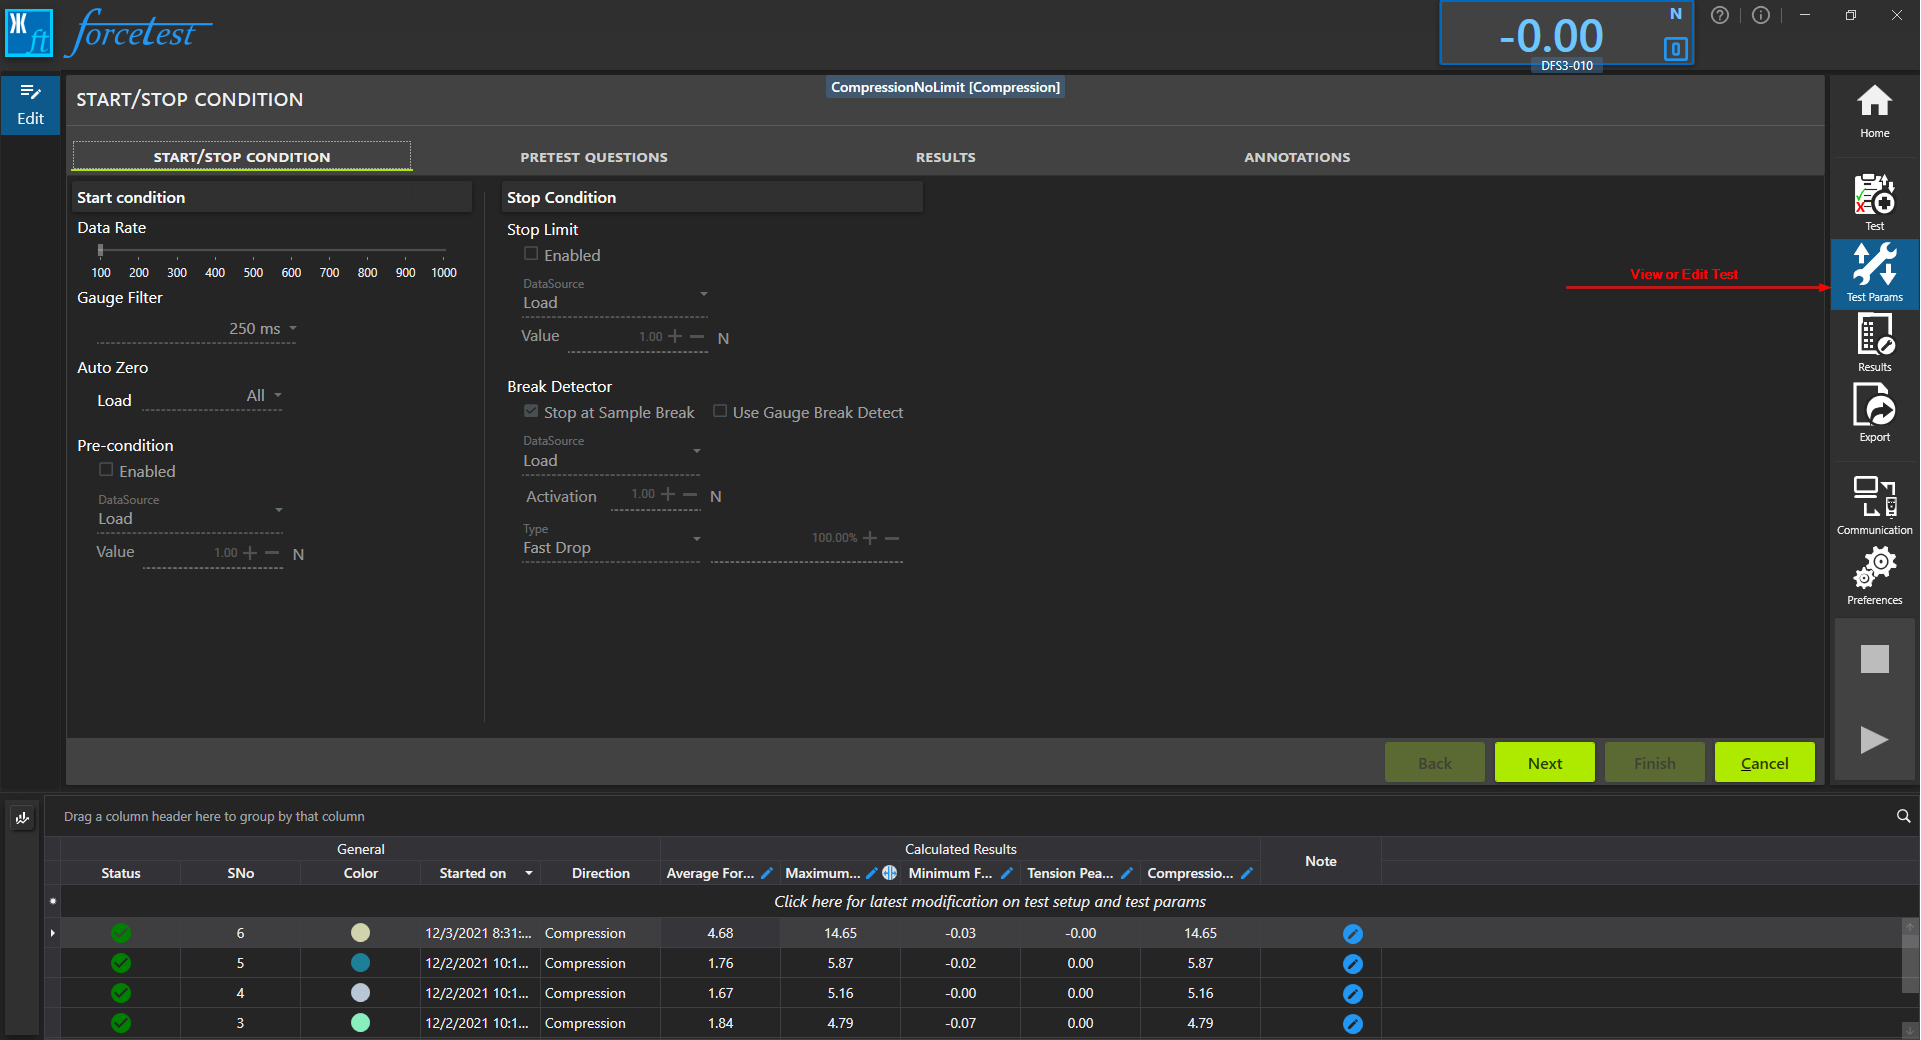Edit the Maximum column pencil icon
Viewport: 1921px width, 1040px height.
871,873
